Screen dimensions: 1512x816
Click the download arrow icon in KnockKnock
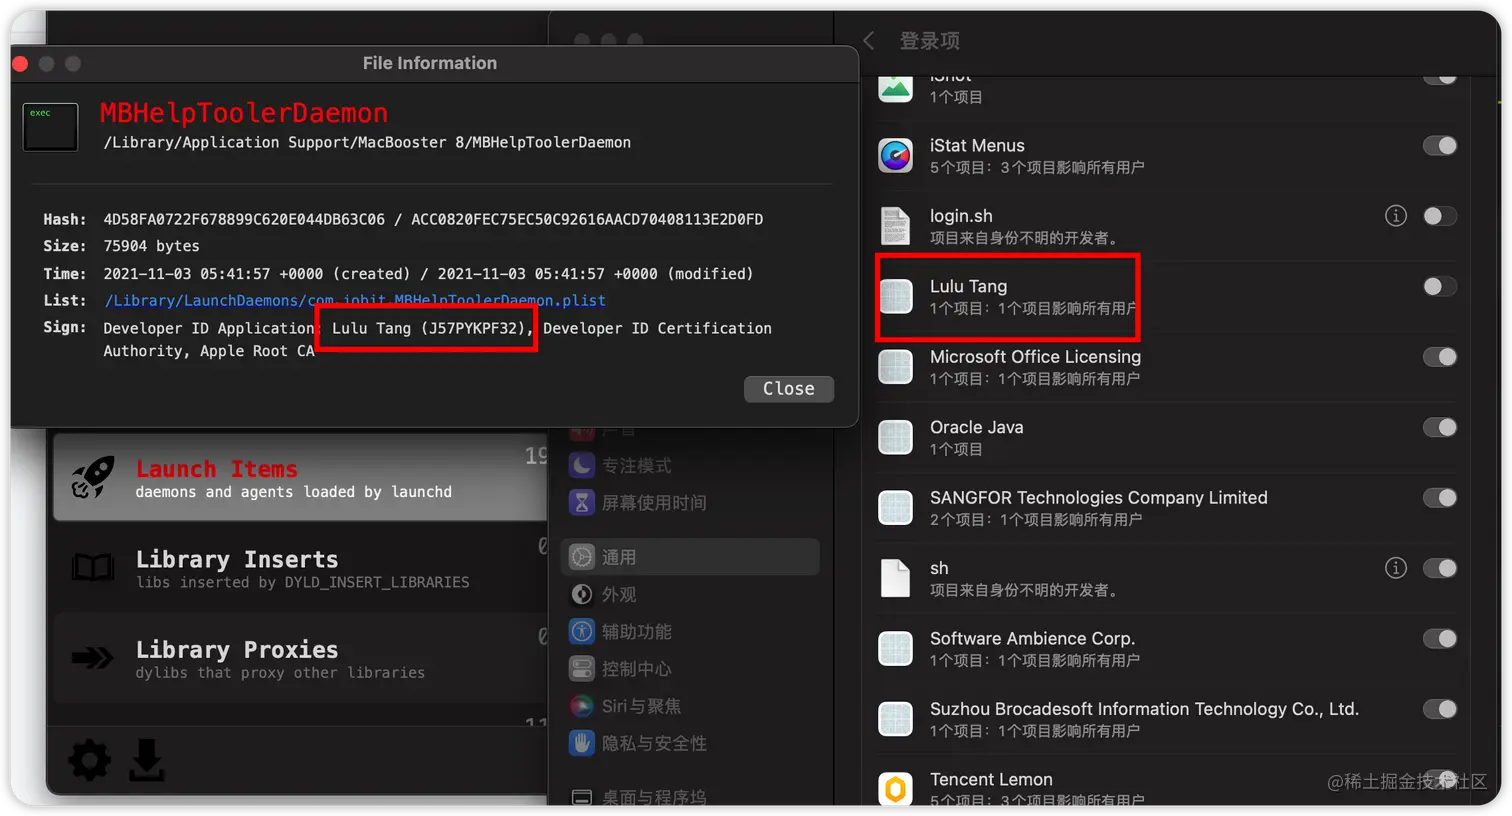click(147, 761)
